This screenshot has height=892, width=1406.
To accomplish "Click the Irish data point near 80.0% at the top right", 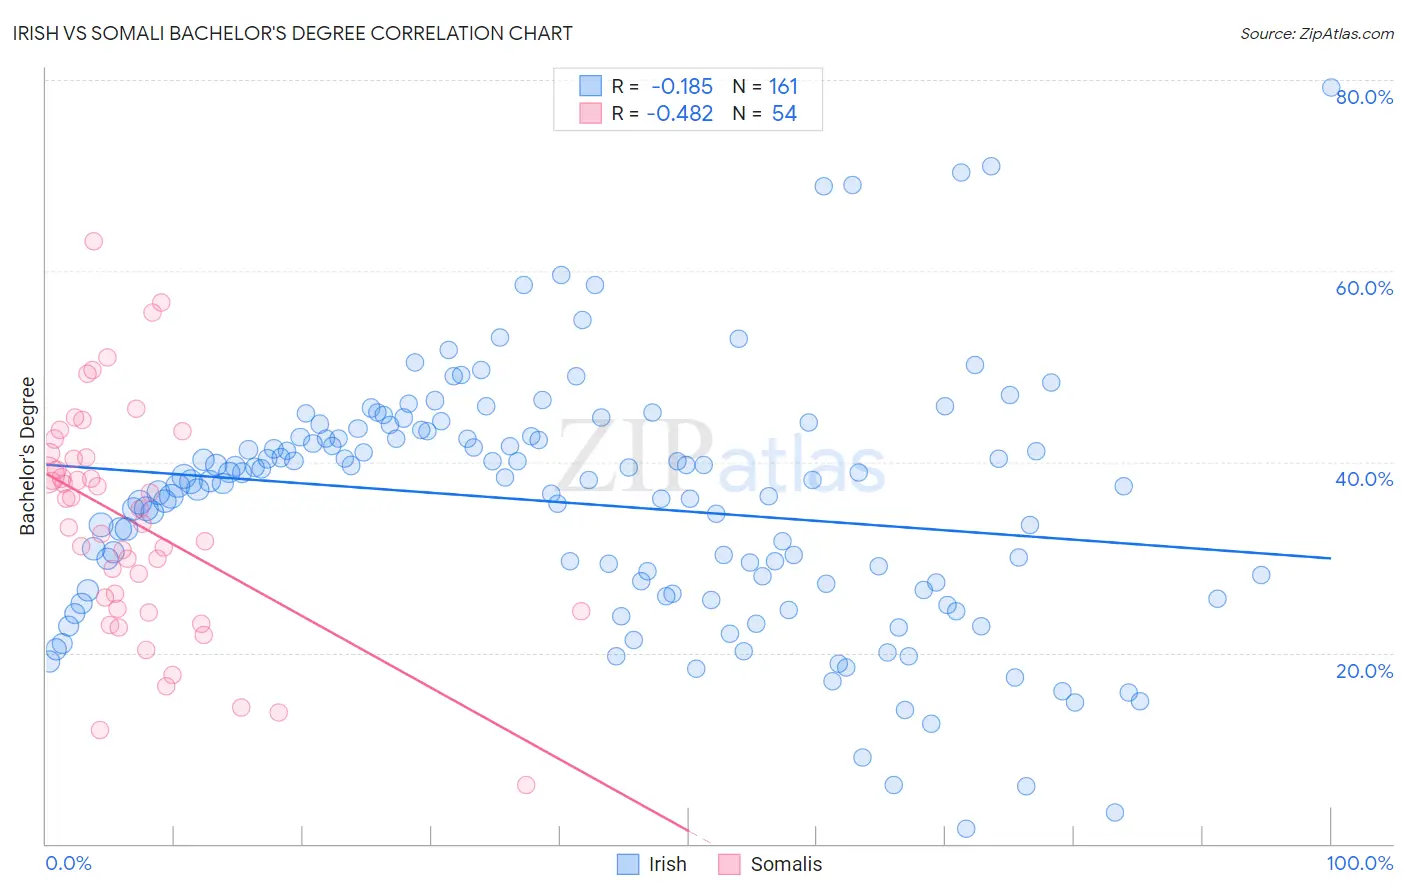I will click(1331, 87).
